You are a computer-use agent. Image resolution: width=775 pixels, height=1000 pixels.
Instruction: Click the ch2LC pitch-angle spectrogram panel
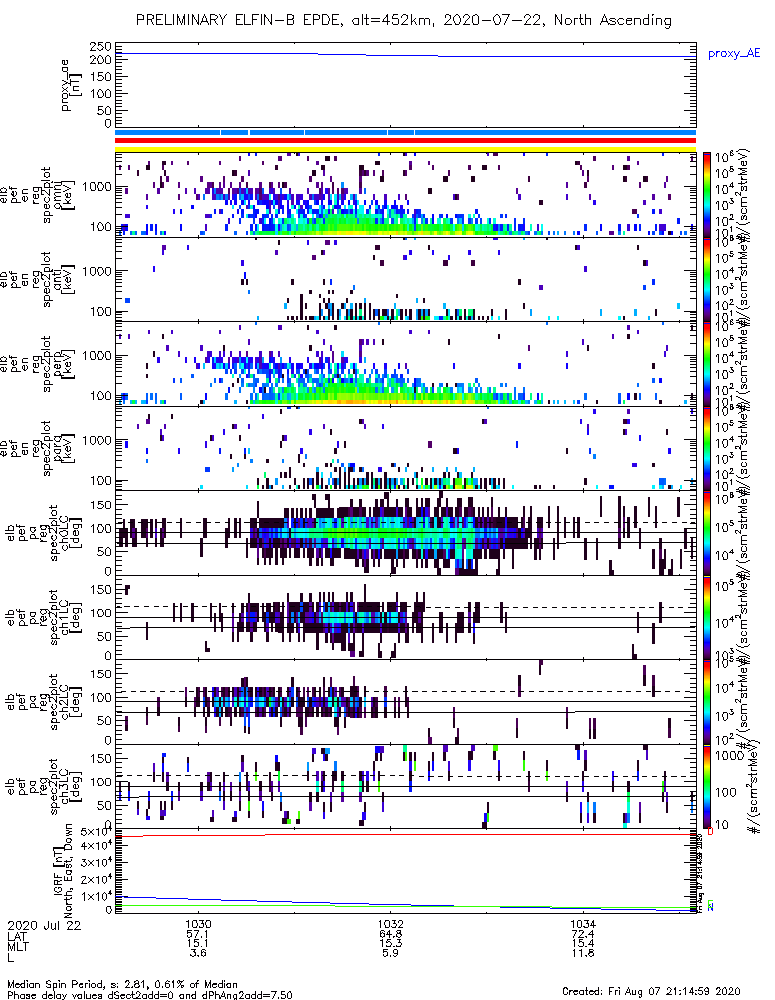tap(406, 702)
